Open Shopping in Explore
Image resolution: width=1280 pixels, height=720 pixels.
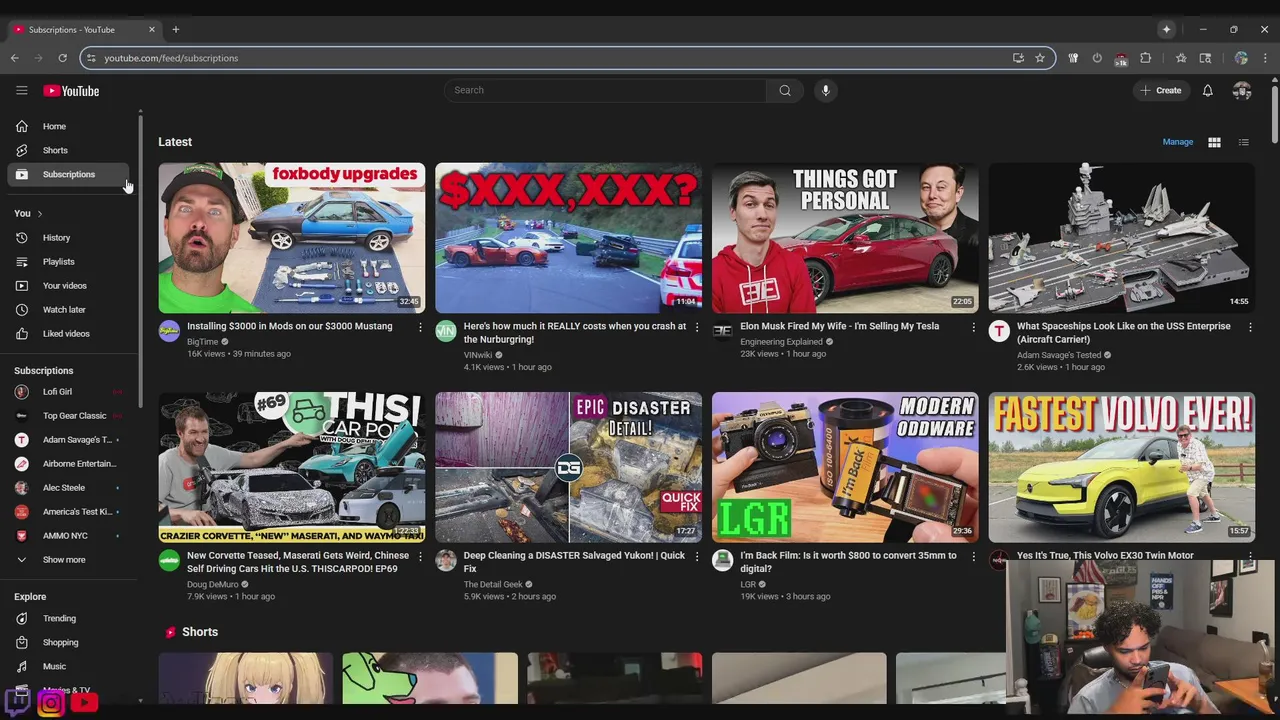pos(68,643)
